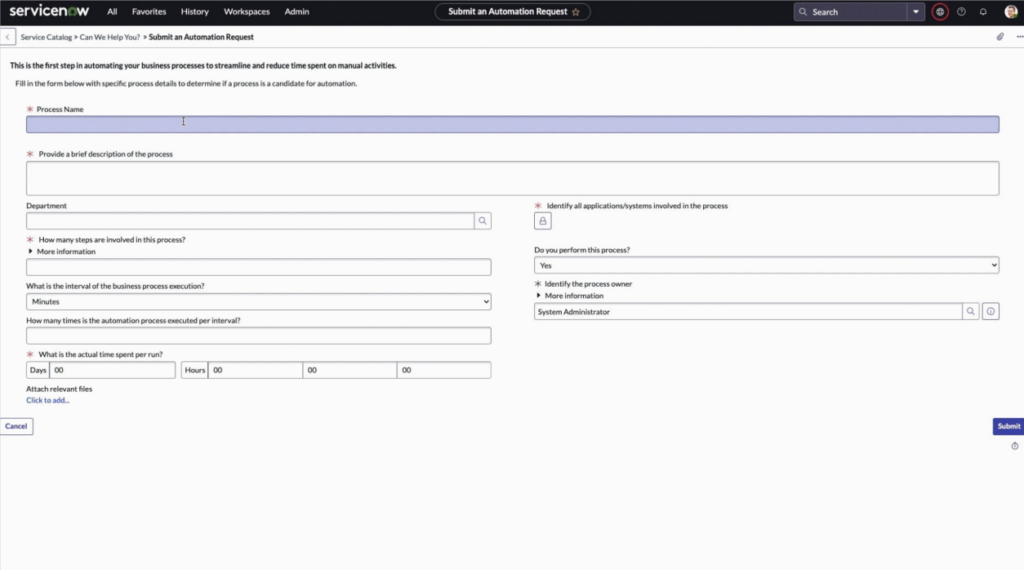The height and width of the screenshot is (570, 1024).
Task: Open the 'Do you perform this process?' dropdown
Action: (x=766, y=265)
